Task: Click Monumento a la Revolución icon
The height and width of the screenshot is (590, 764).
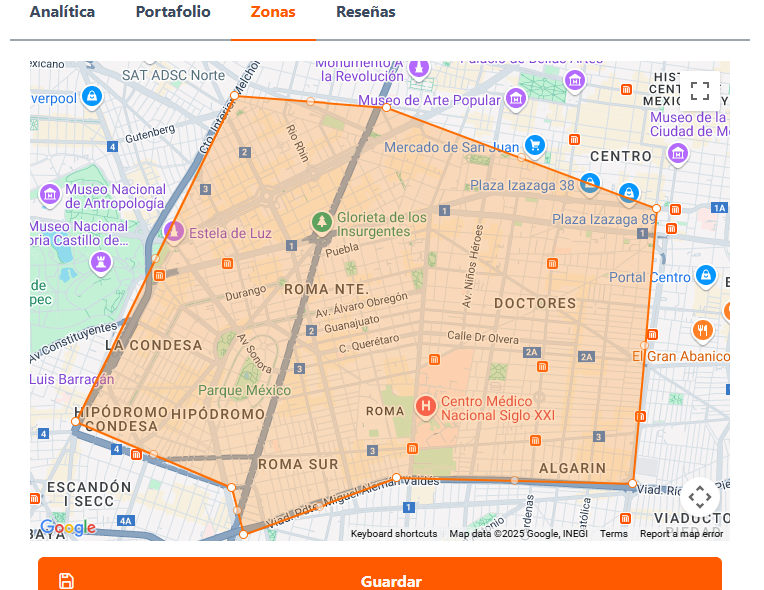Action: coord(419,68)
